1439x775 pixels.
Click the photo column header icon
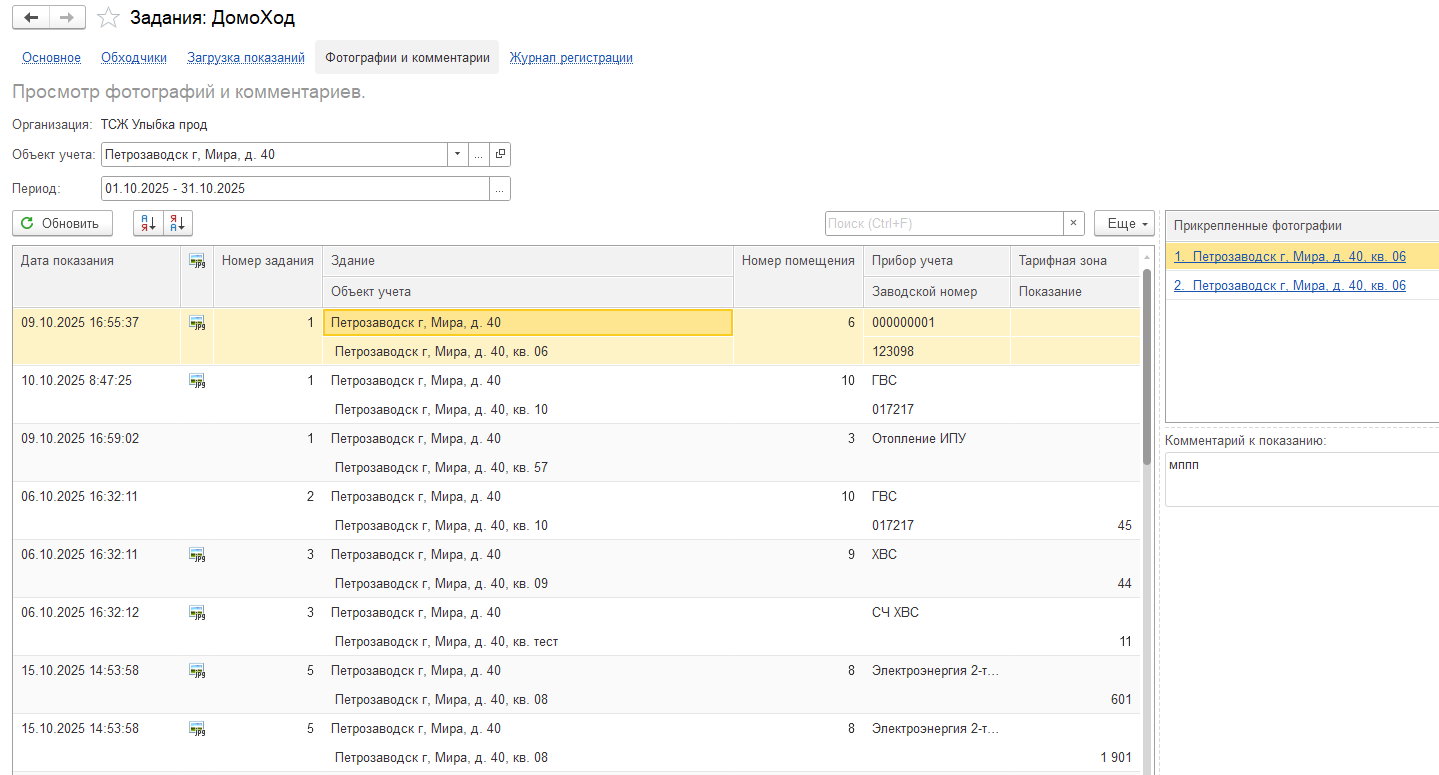click(x=197, y=261)
